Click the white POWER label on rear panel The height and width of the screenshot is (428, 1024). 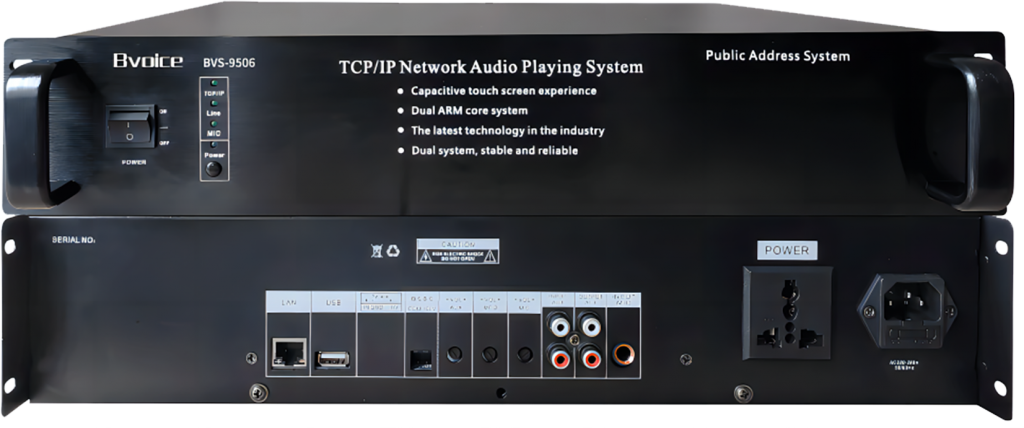[787, 250]
